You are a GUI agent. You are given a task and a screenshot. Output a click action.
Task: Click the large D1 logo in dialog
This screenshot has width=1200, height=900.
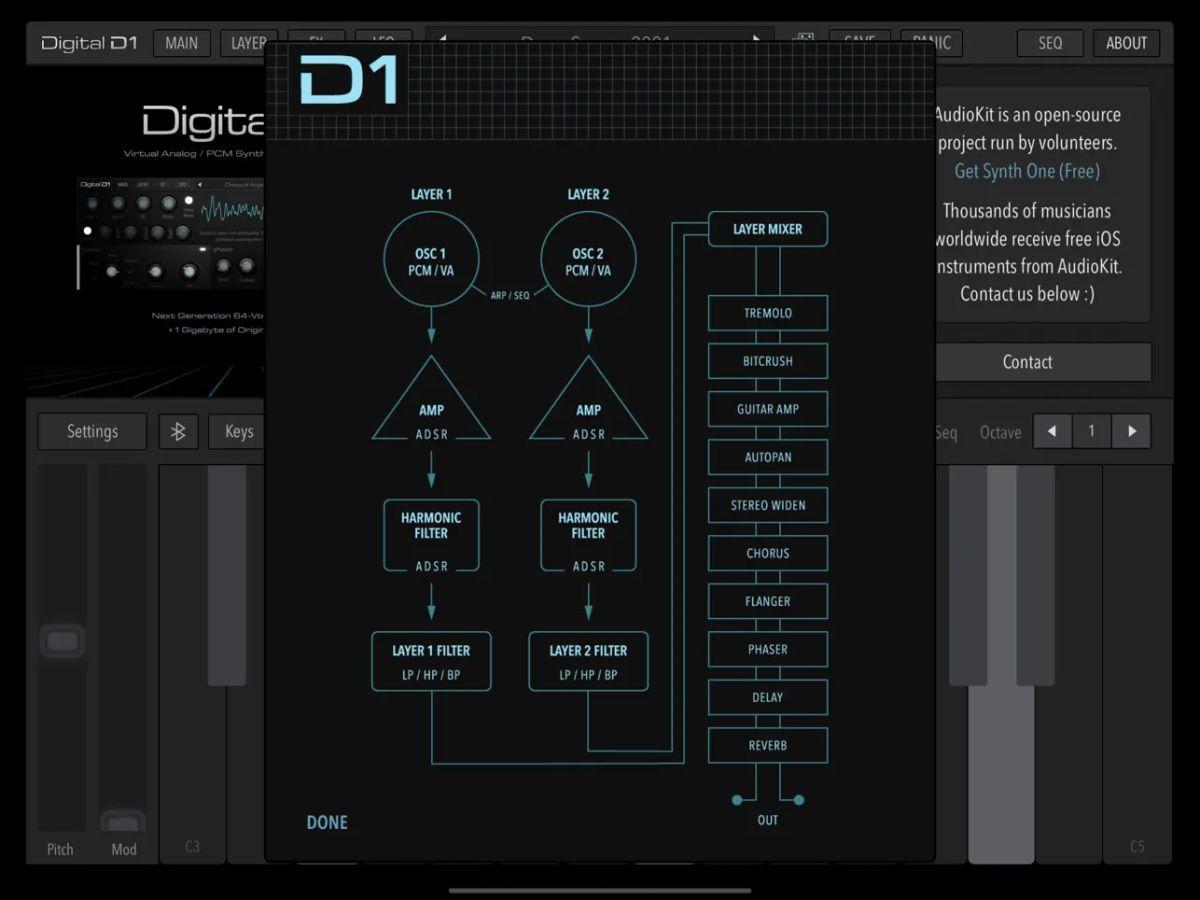point(349,80)
